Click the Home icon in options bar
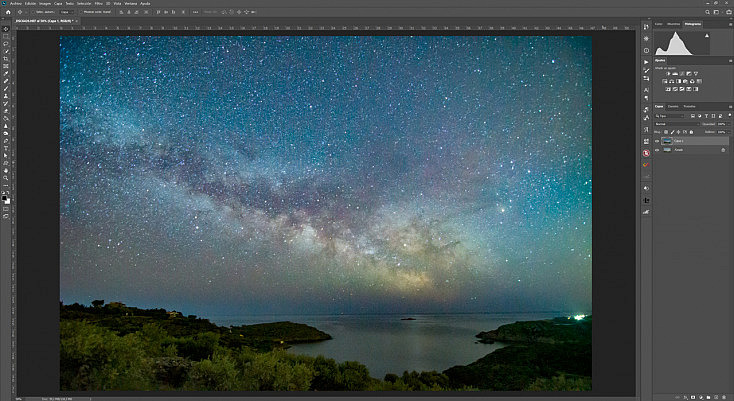The height and width of the screenshot is (401, 734). tap(8, 12)
